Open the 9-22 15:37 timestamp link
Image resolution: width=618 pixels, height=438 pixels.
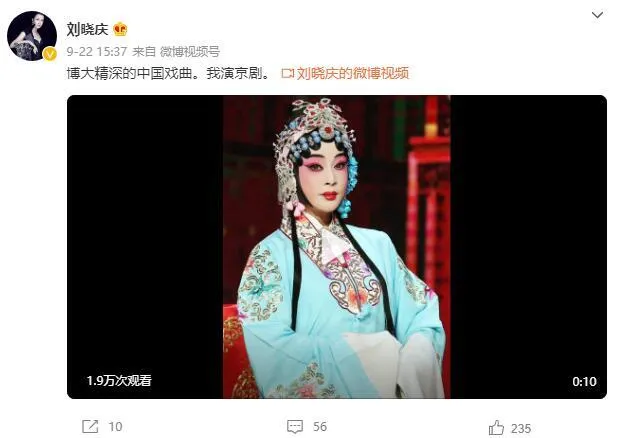point(97,52)
